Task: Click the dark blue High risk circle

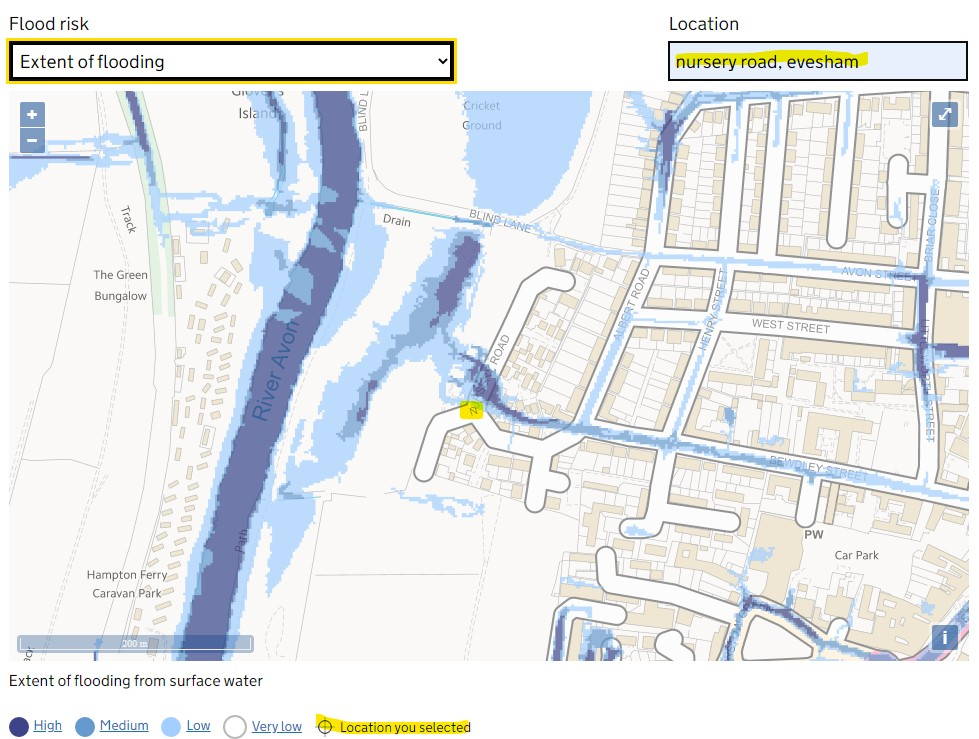Action: pos(19,726)
